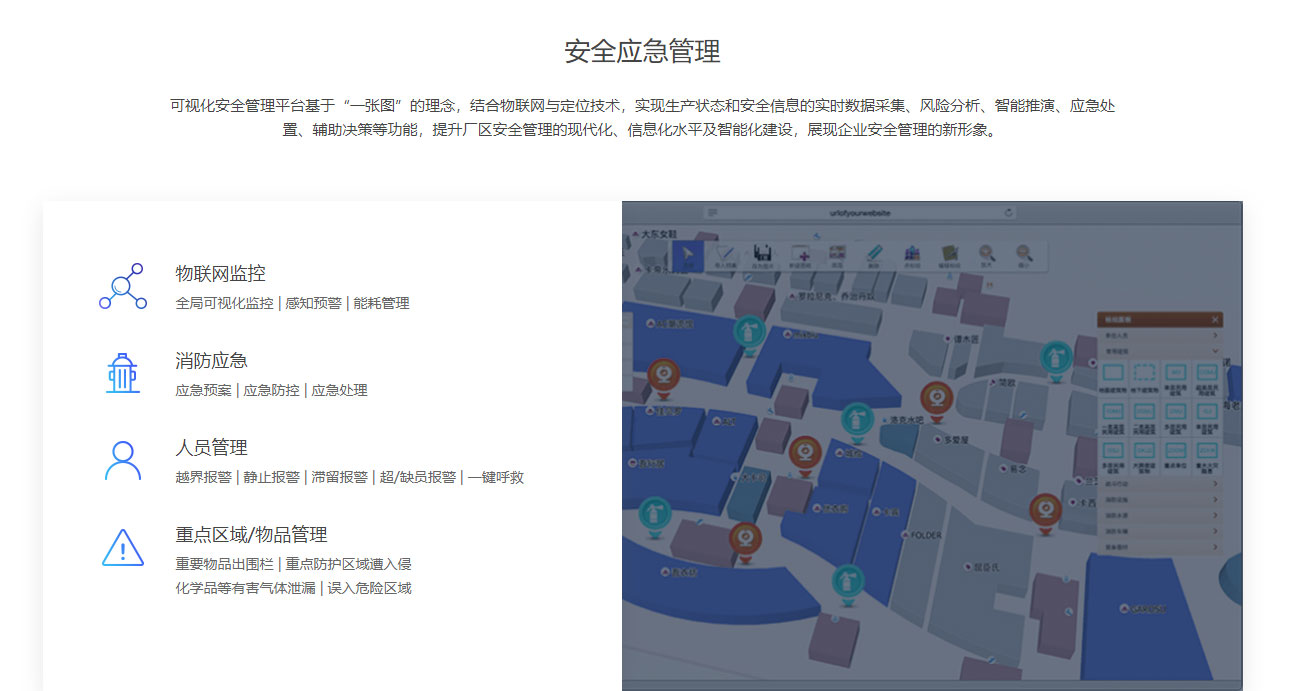The height and width of the screenshot is (691, 1291).
Task: Select the cursor selection tool in the map toolbar
Action: pos(687,252)
